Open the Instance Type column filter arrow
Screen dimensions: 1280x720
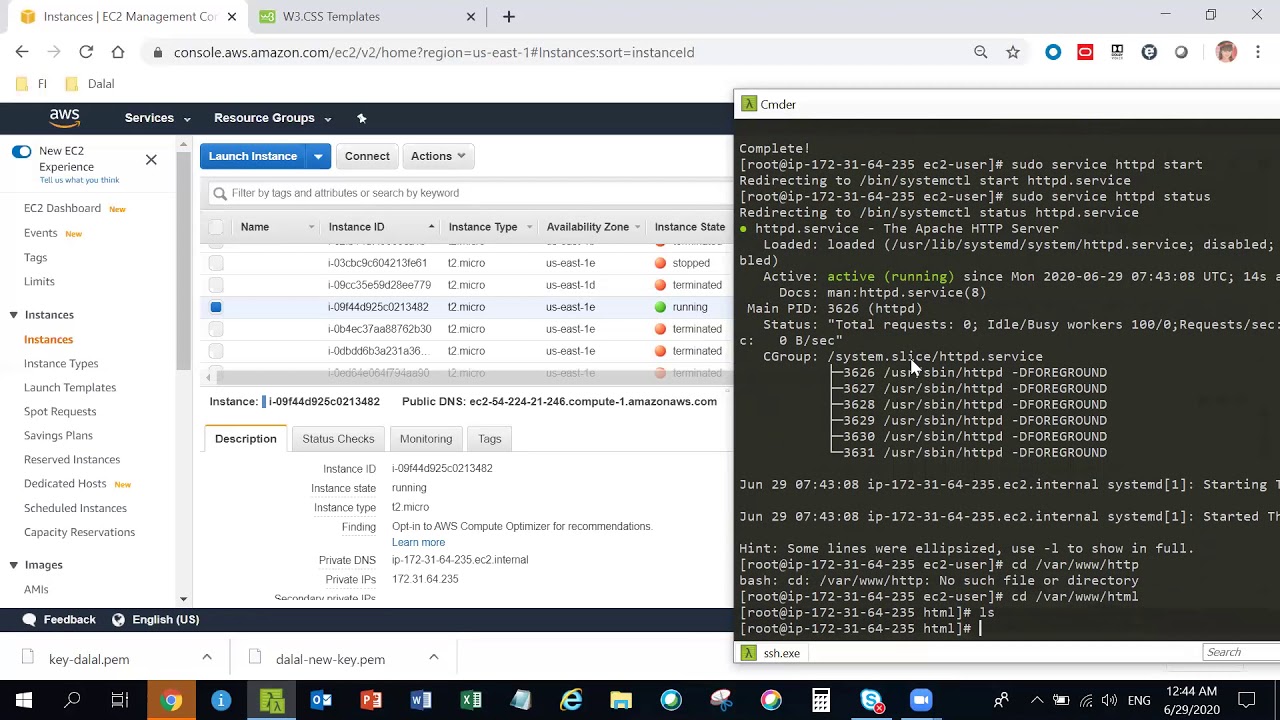(530, 227)
